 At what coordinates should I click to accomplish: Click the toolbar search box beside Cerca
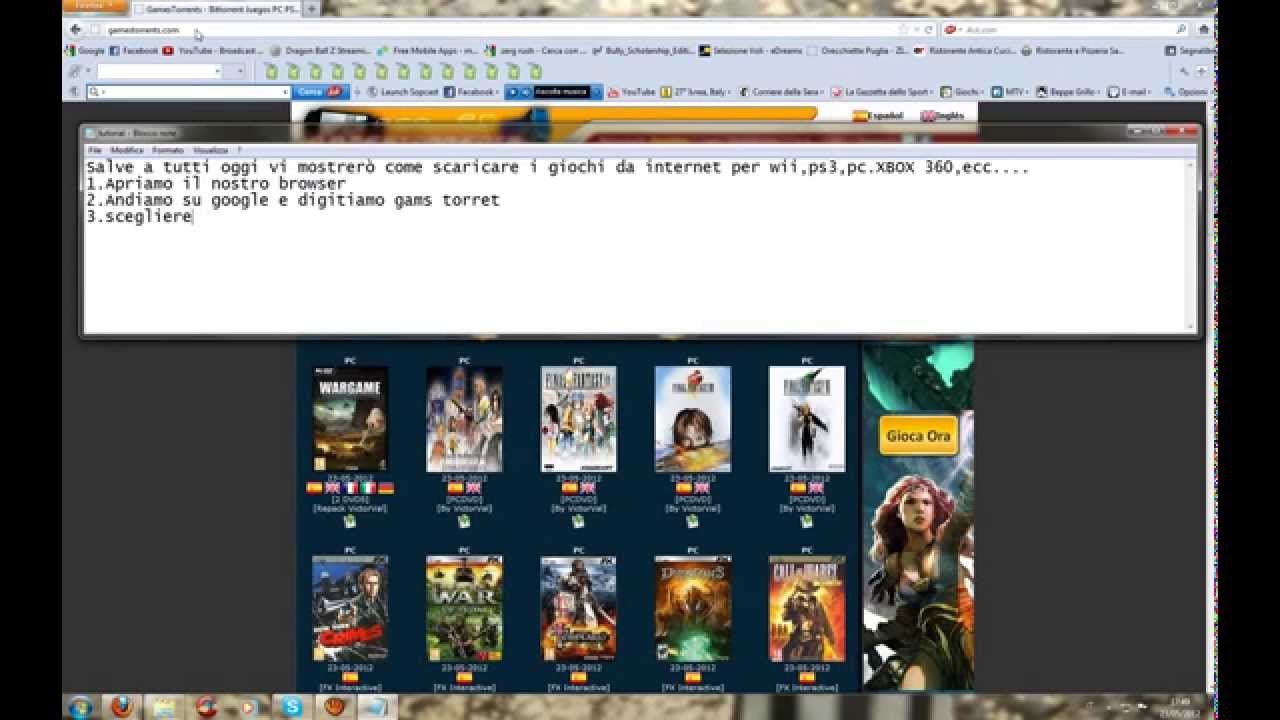click(x=188, y=92)
